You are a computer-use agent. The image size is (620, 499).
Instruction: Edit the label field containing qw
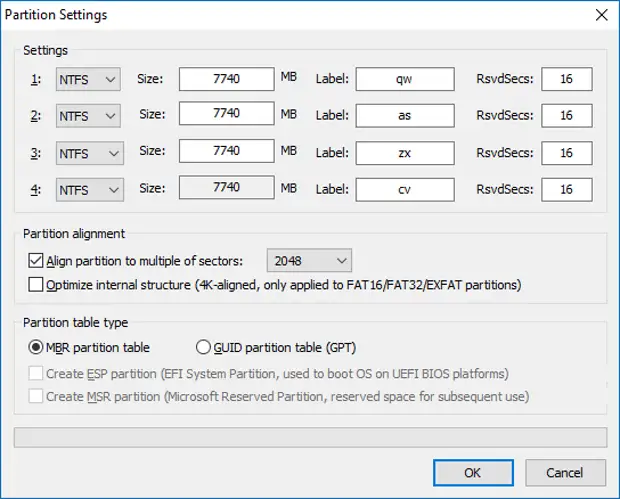point(403,79)
